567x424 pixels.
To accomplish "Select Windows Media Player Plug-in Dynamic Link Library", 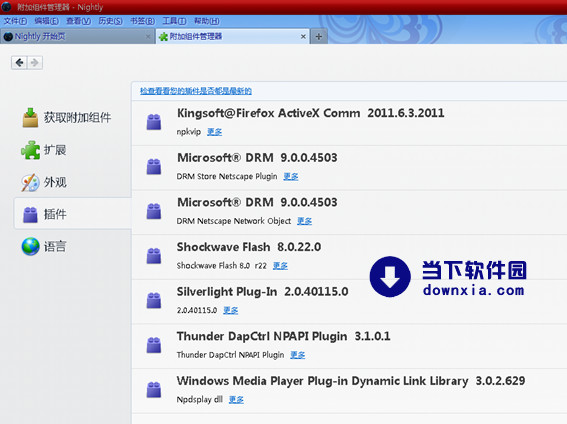I will tap(322, 381).
